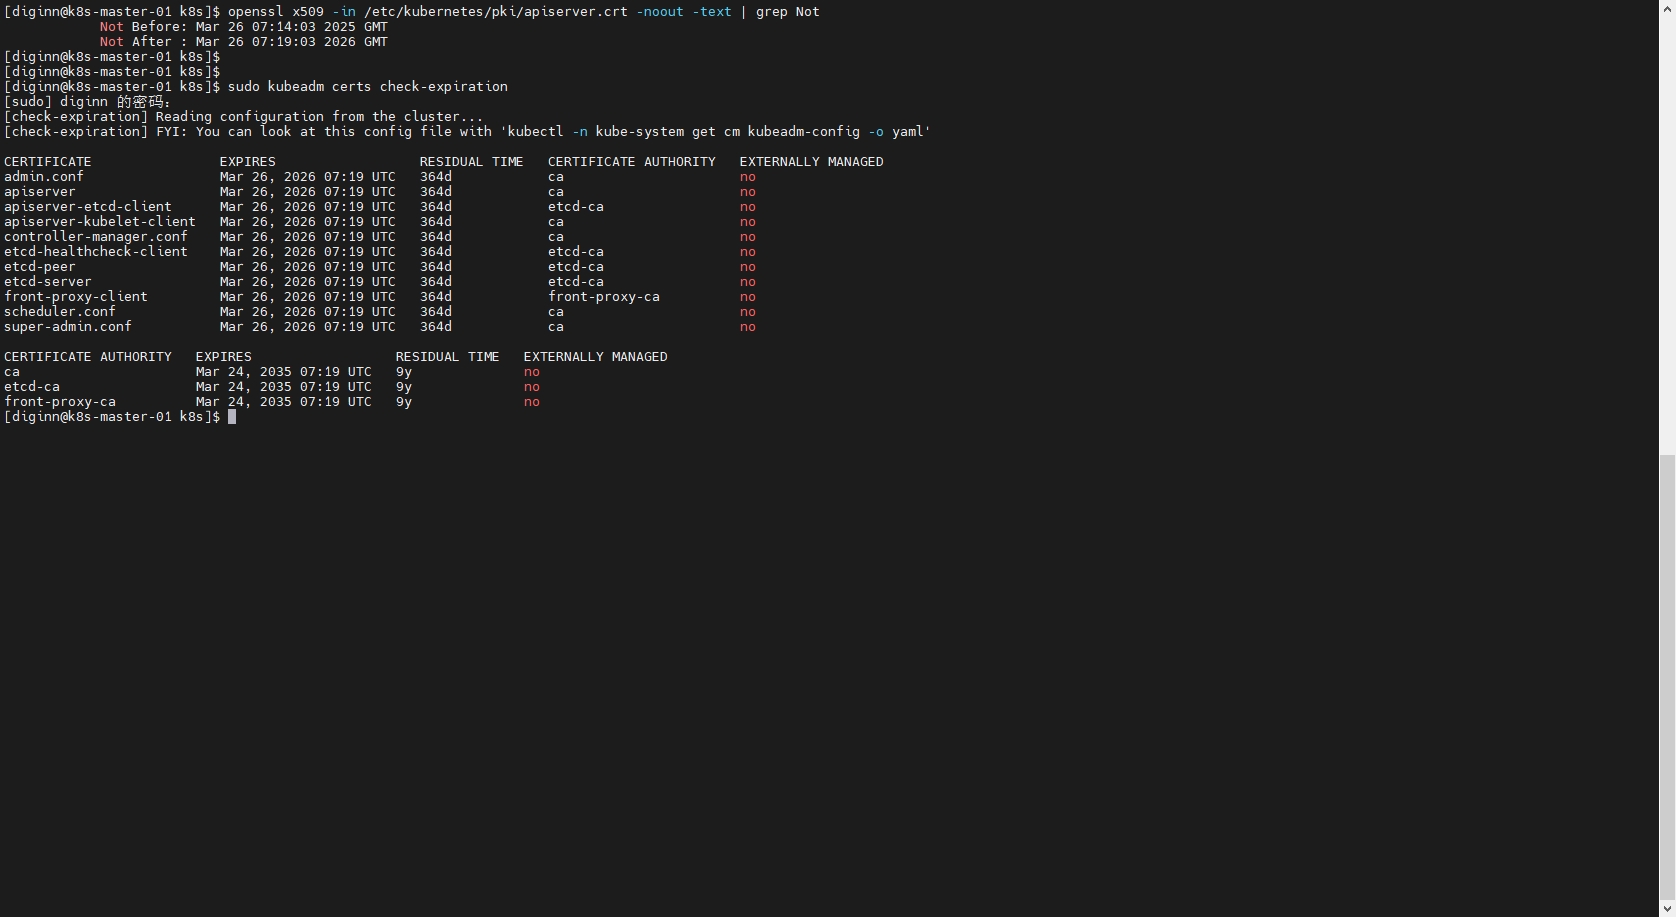The image size is (1676, 917).
Task: Click the empty scrollbar track above the thumb
Action: tap(1667, 230)
